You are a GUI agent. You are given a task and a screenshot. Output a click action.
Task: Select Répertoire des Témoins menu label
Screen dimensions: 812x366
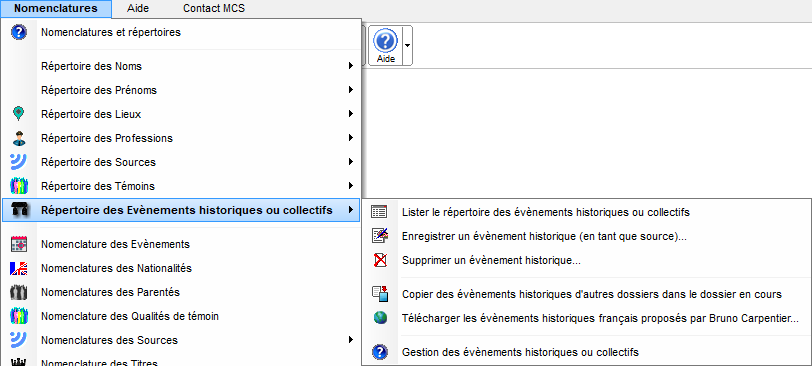[x=98, y=186]
